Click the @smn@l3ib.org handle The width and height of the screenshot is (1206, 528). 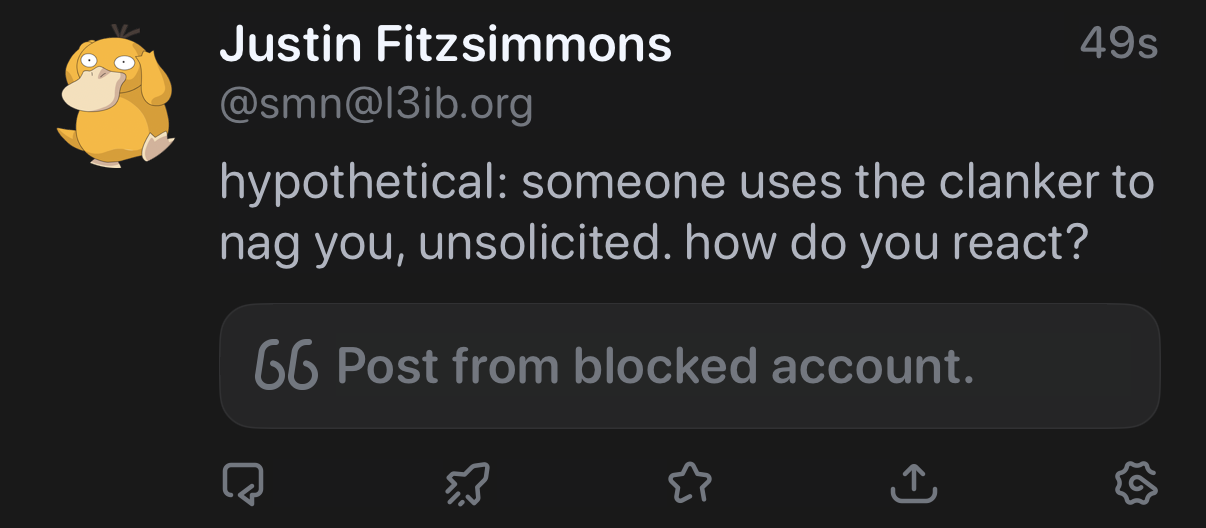(x=375, y=103)
